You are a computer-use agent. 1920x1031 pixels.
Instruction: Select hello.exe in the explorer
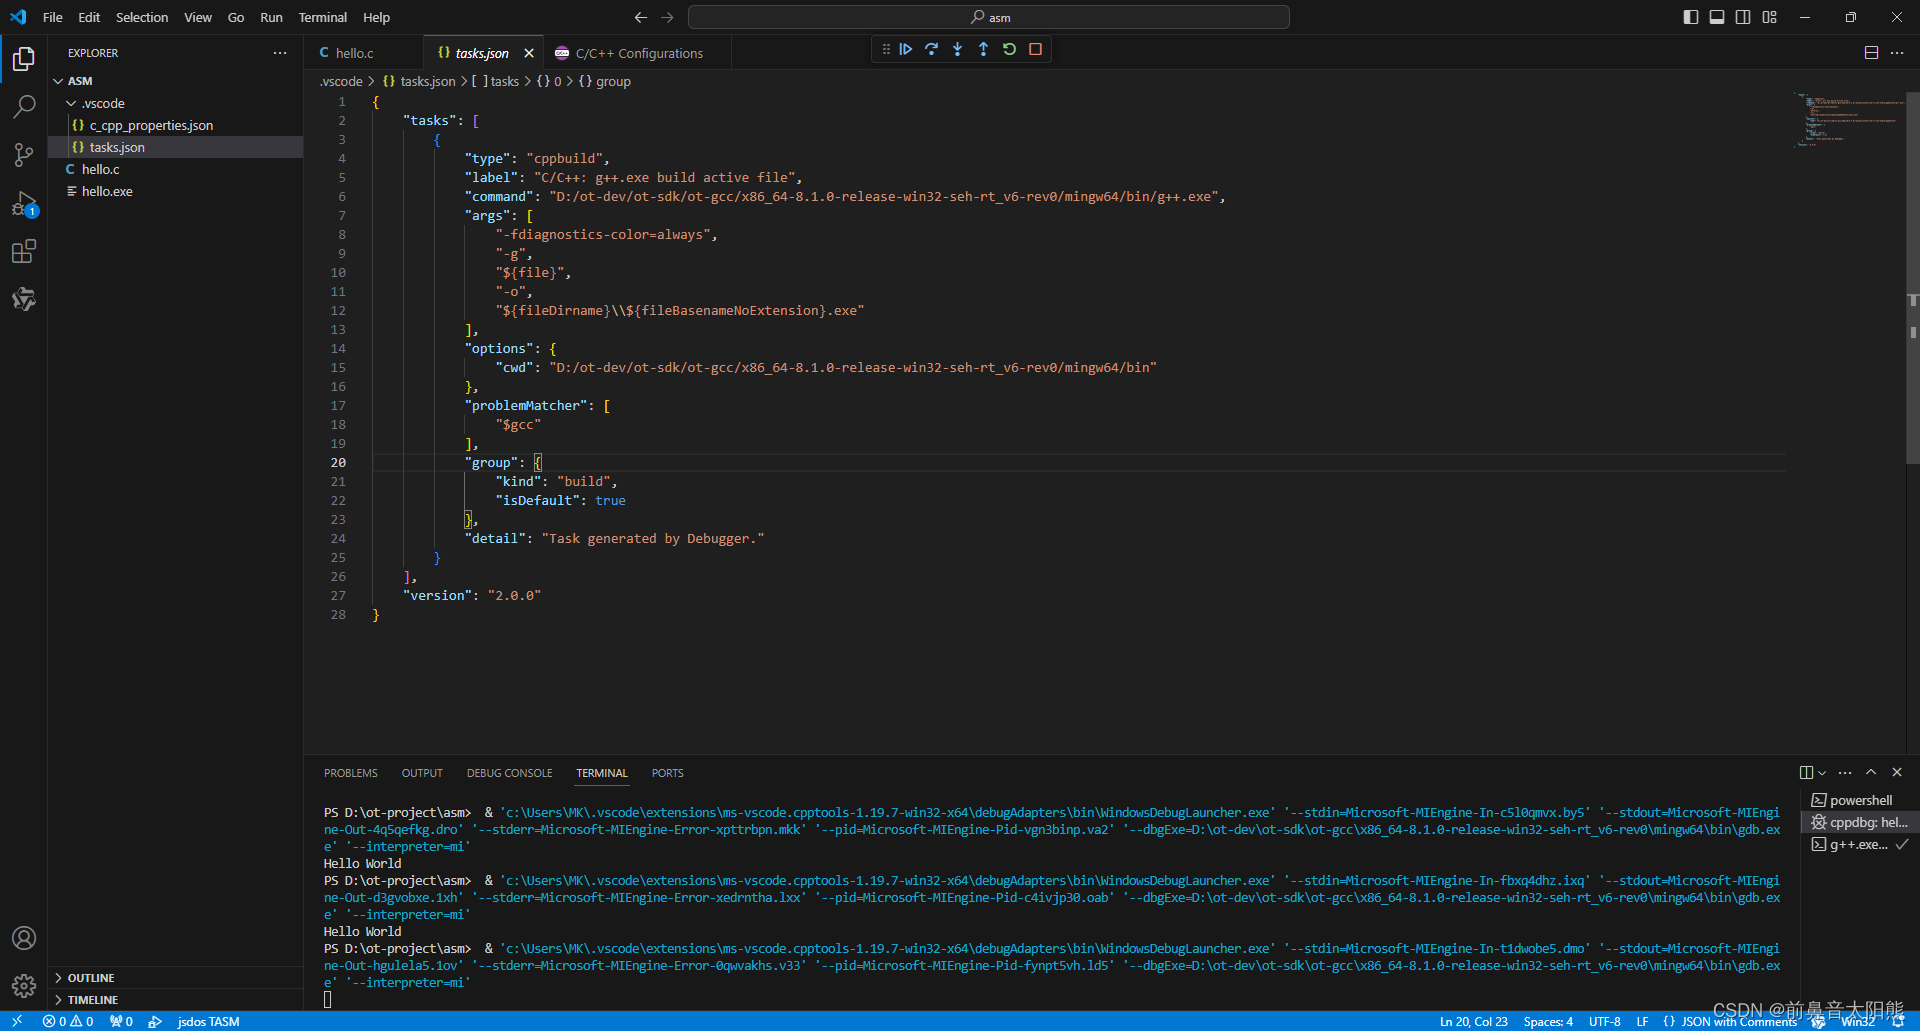pyautogui.click(x=175, y=191)
